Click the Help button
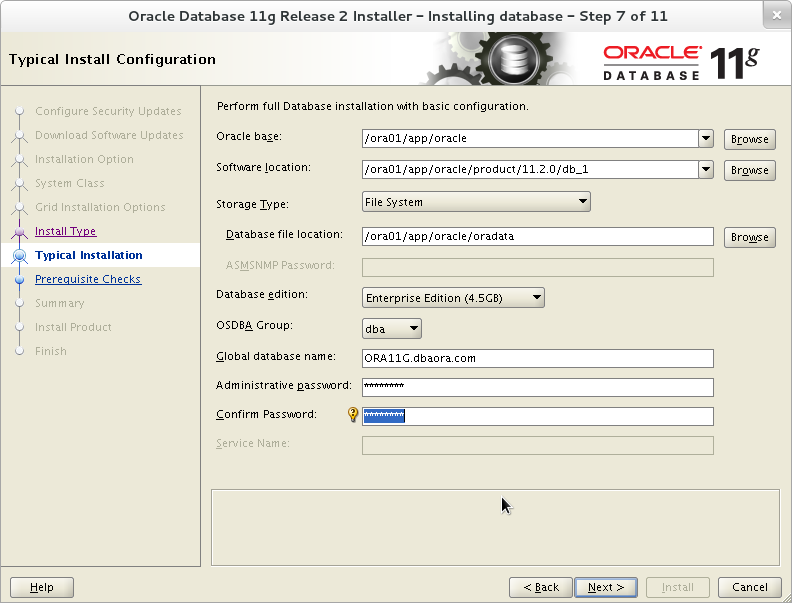Screen dimensions: 792x603 pyautogui.click(x=42, y=587)
